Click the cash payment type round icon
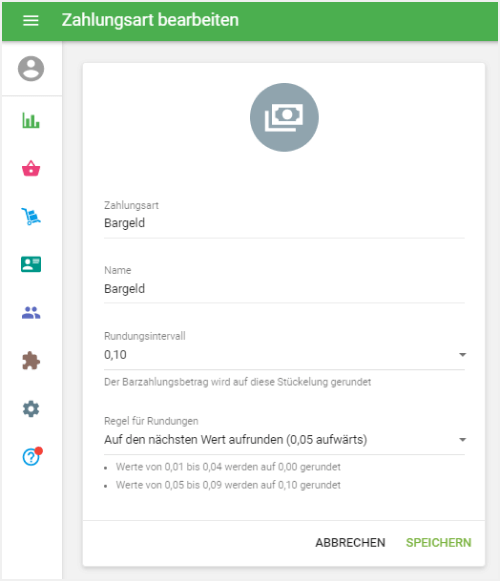Screen dimensions: 500x581 (284, 117)
